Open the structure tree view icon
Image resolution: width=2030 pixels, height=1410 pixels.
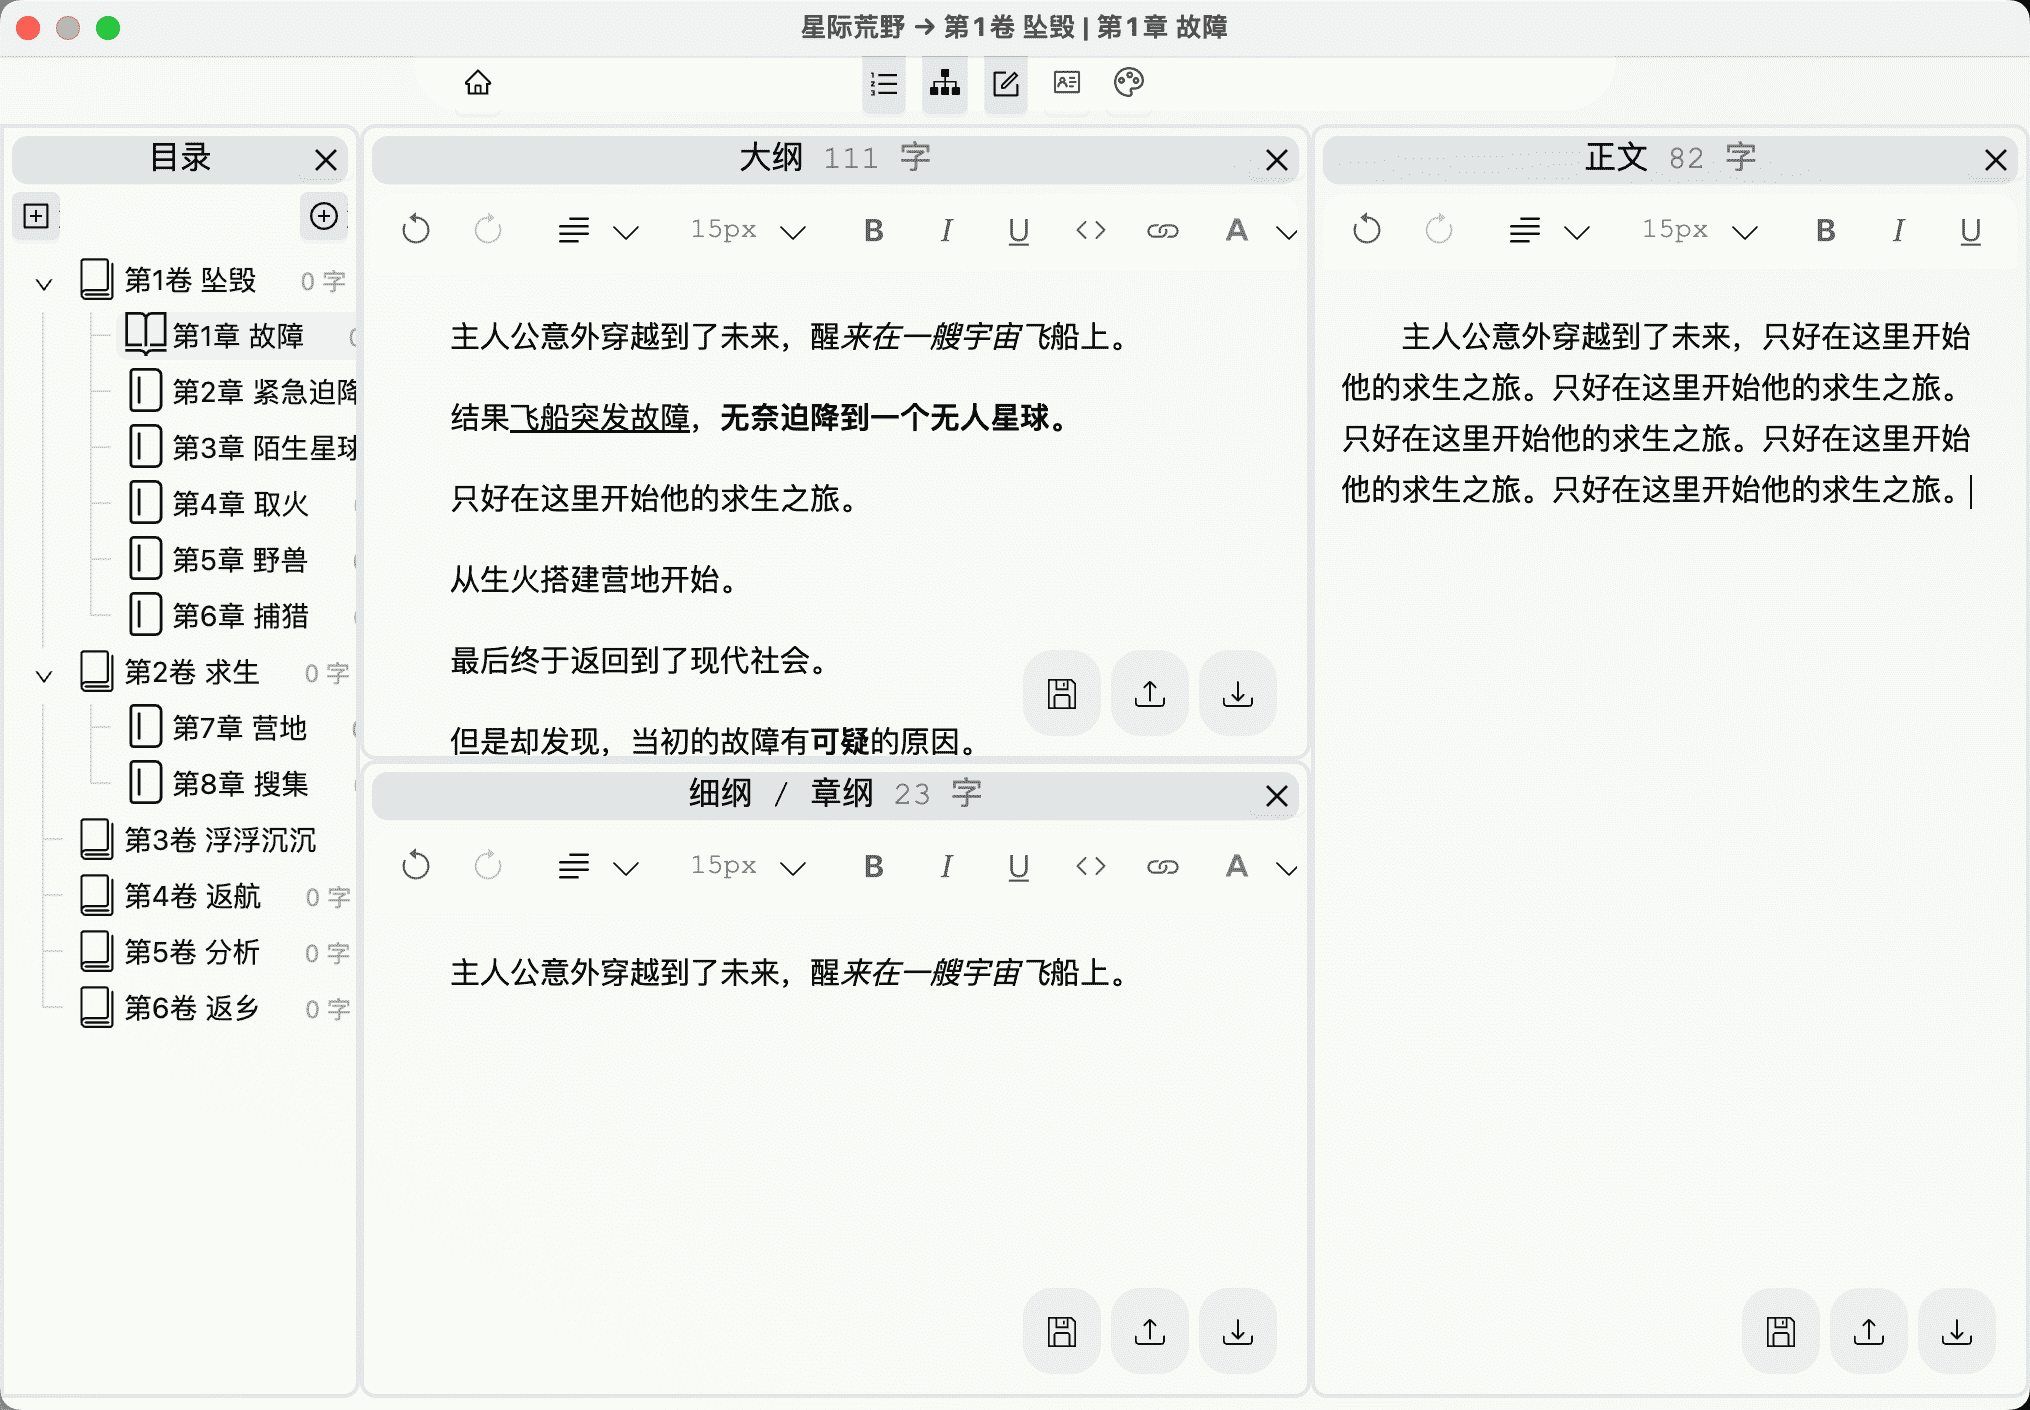coord(944,84)
